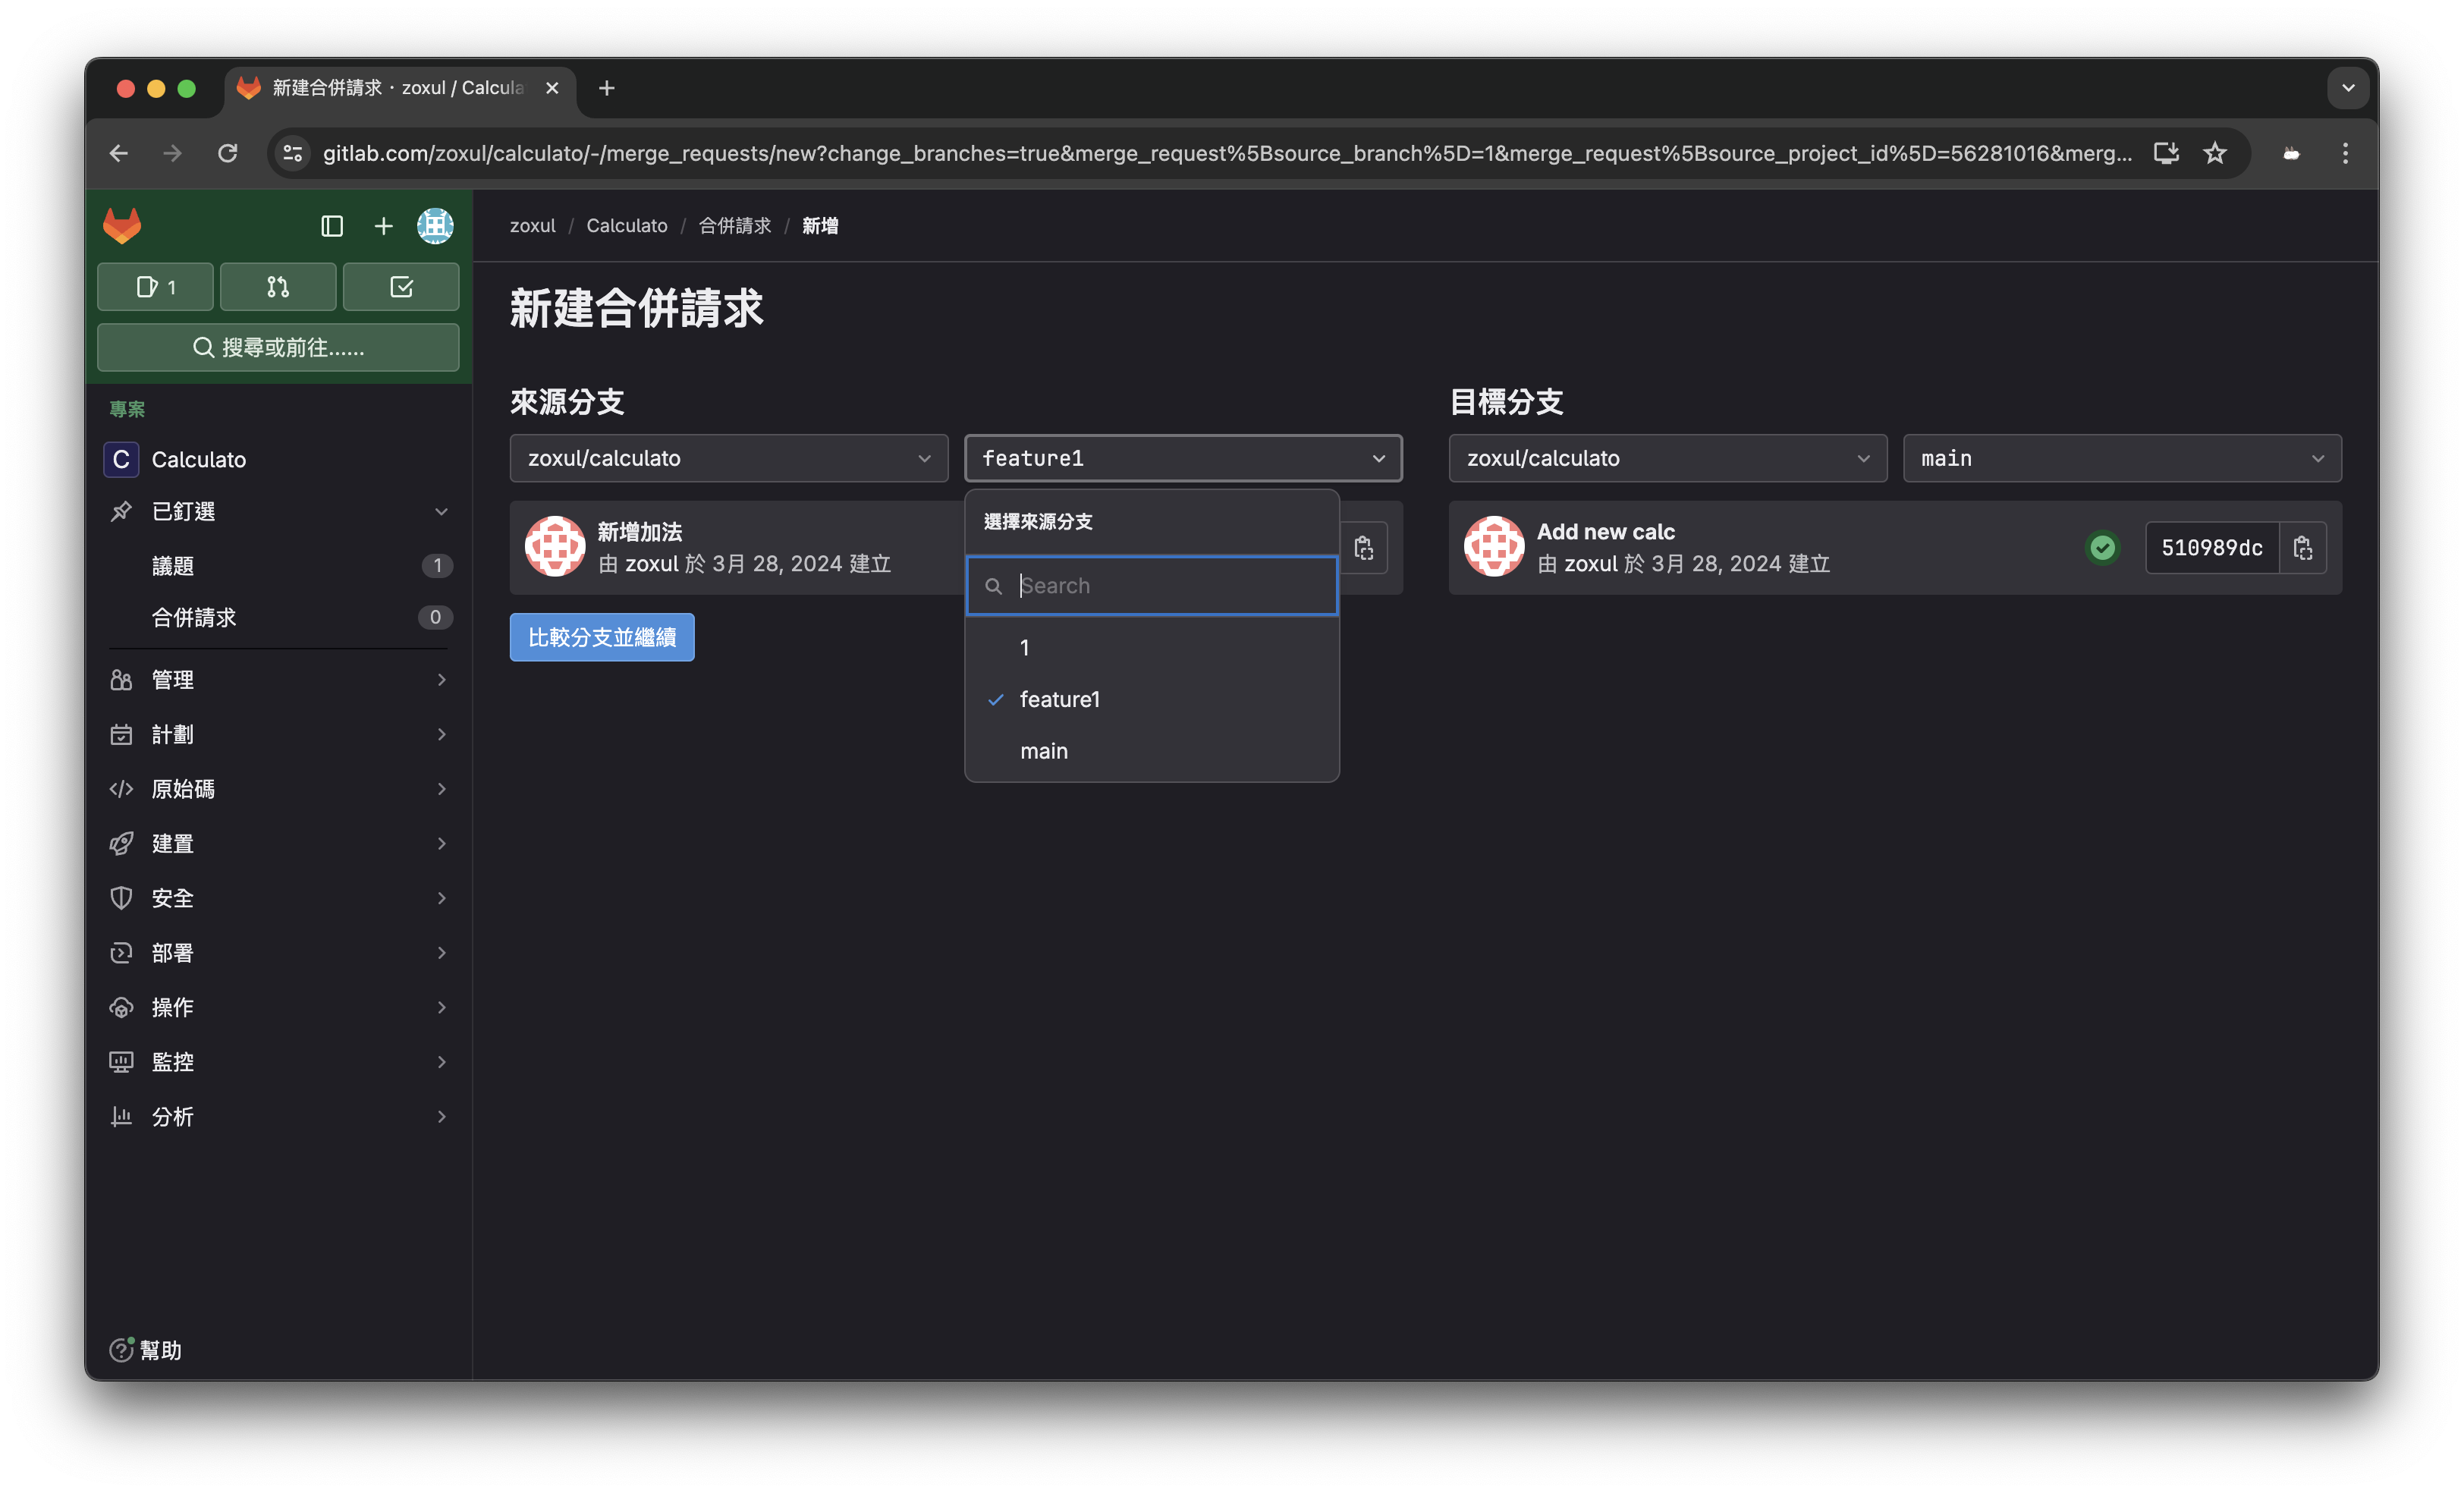Select branch main in dropdown list
2464x1493 pixels.
(1043, 751)
